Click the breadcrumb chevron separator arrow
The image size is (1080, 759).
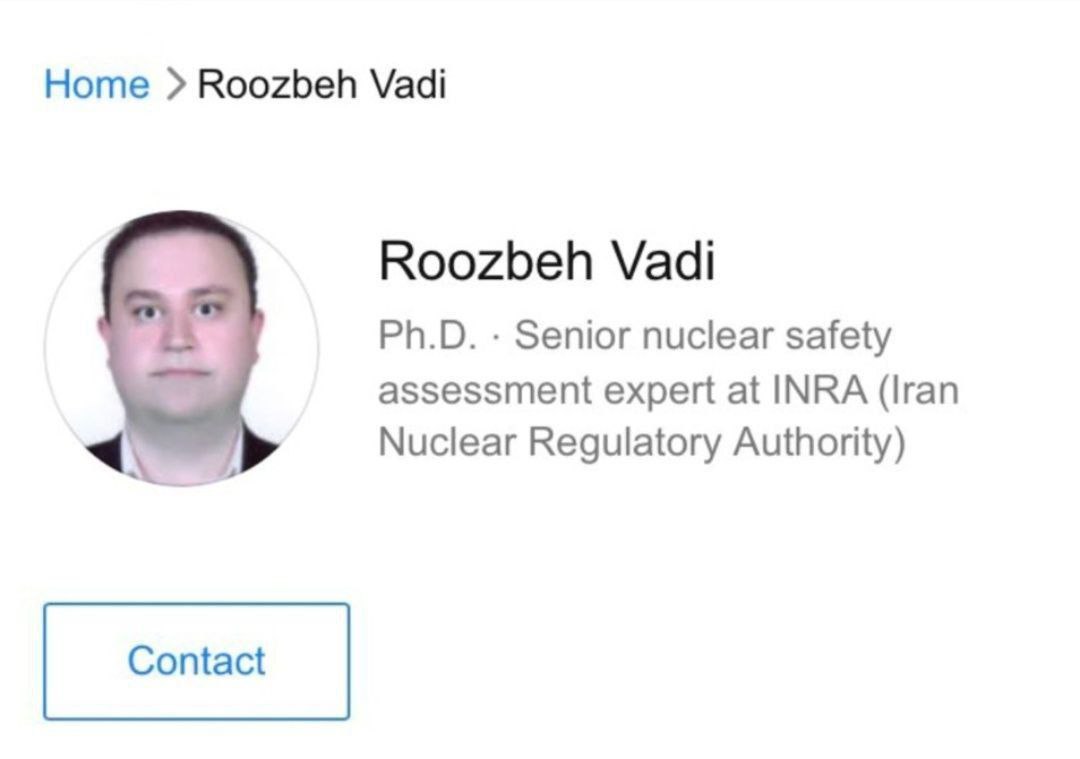tap(174, 85)
